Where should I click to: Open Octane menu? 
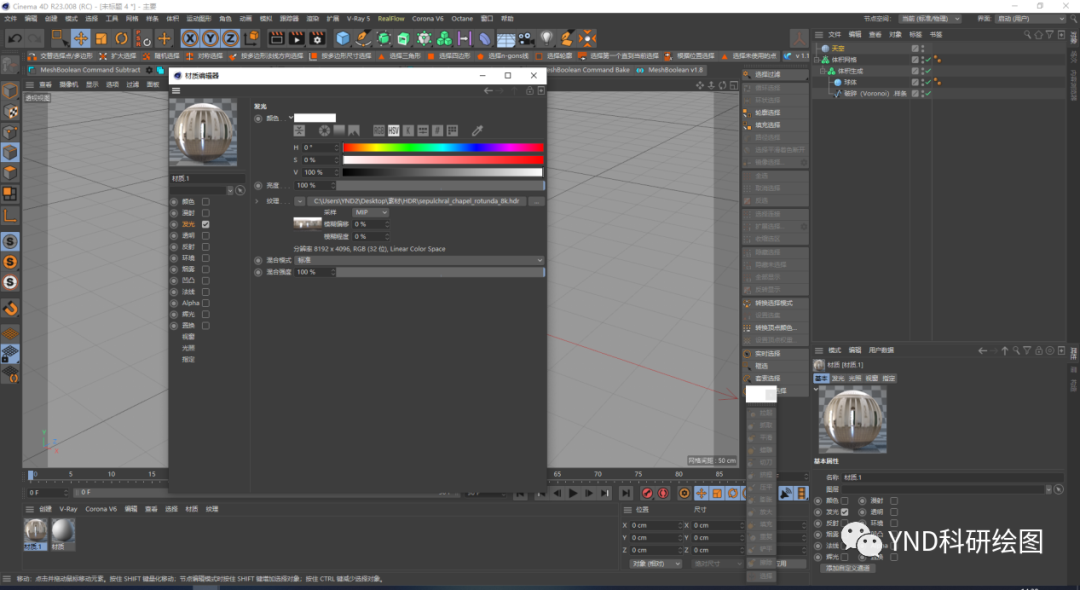tap(462, 19)
